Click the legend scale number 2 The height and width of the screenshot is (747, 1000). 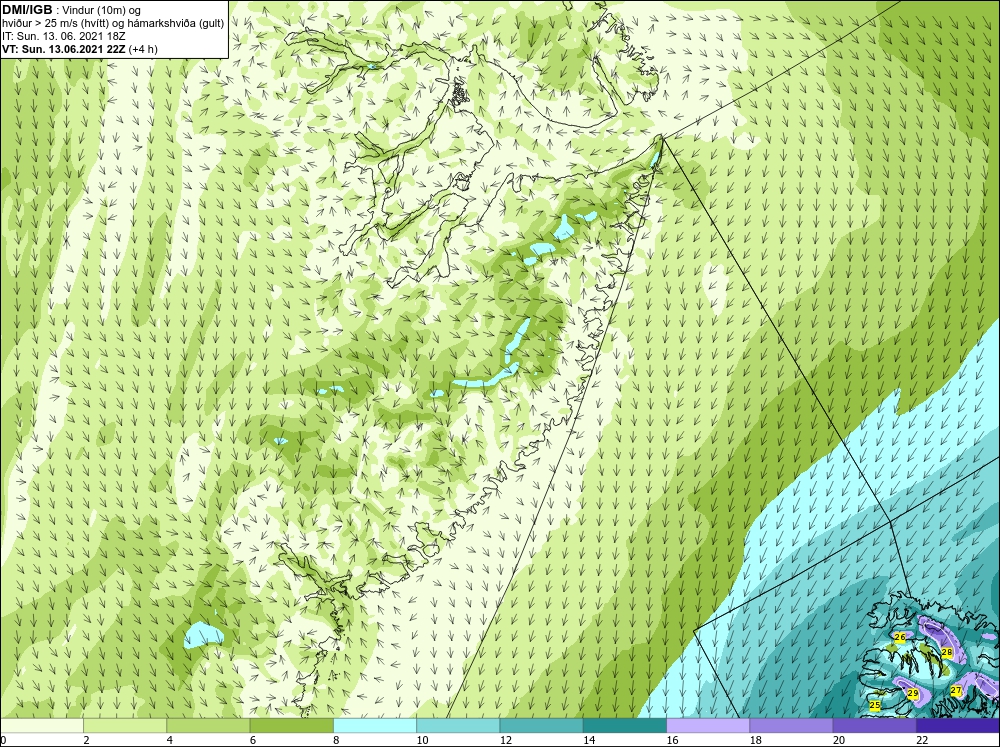pyautogui.click(x=86, y=740)
